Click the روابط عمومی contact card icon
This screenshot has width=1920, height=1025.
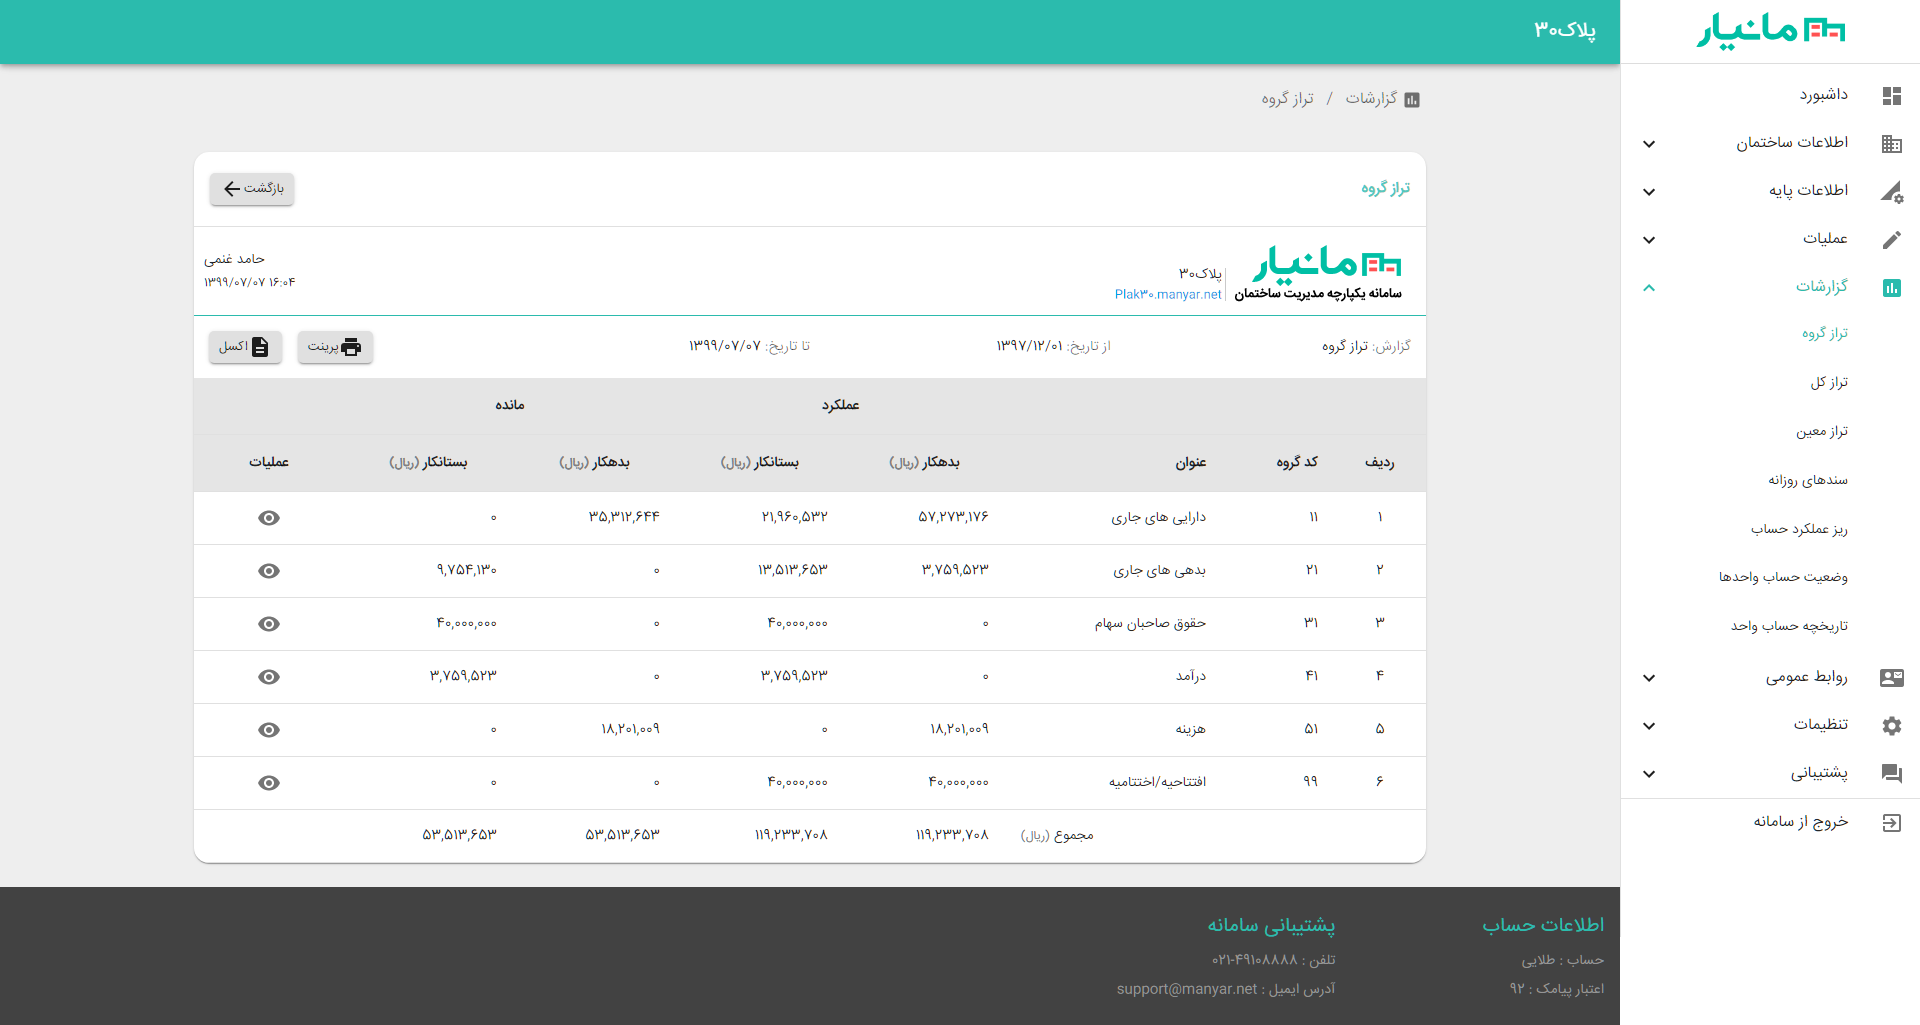coord(1891,677)
